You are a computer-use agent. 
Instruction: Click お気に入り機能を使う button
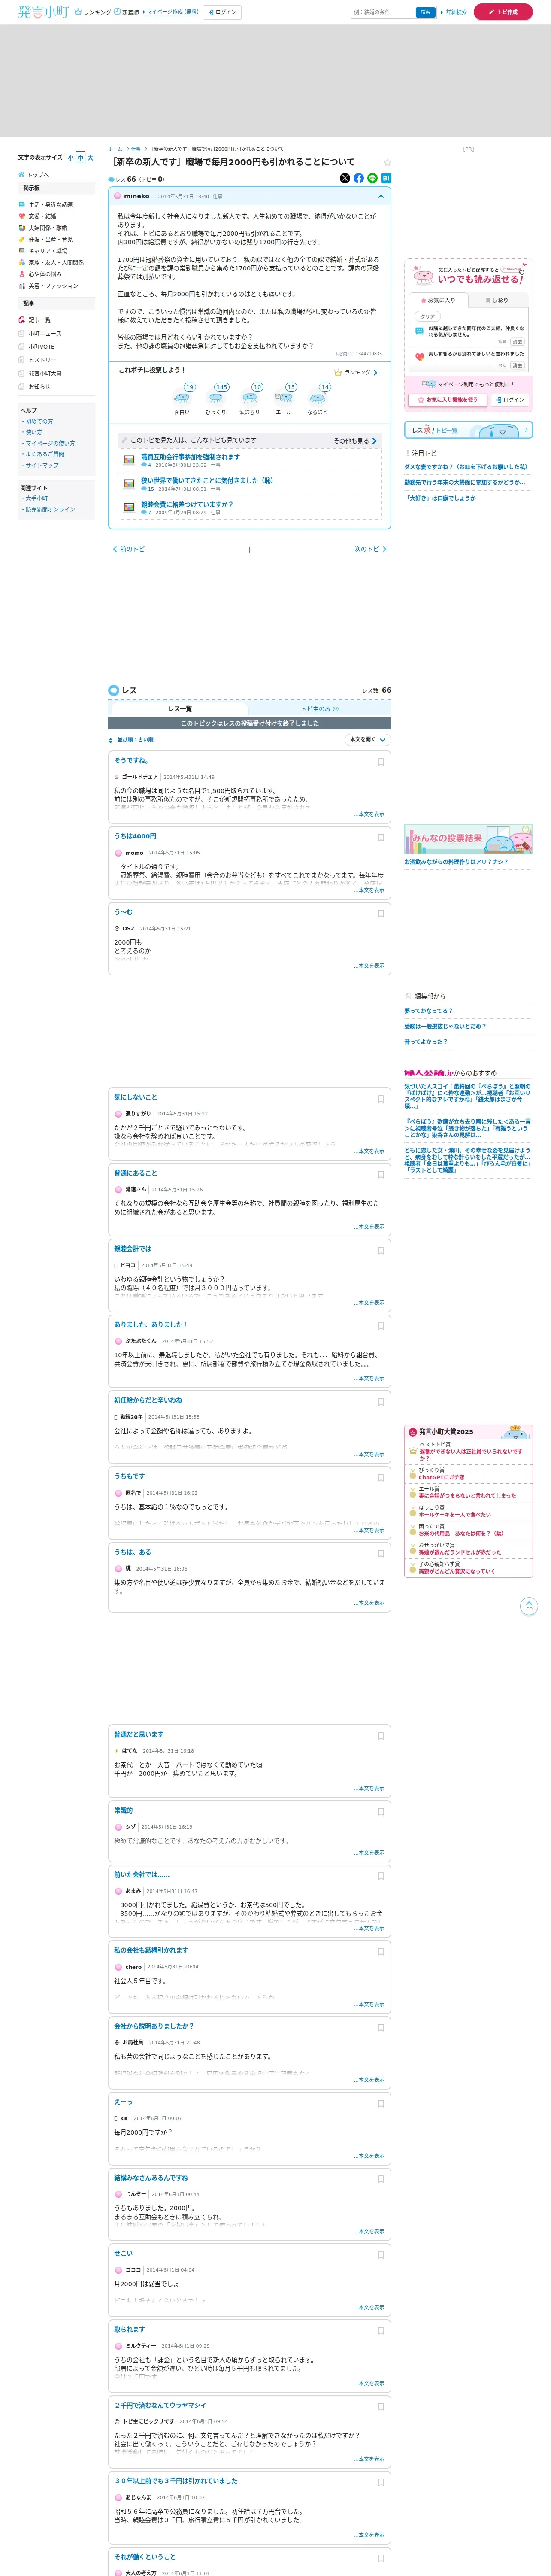tap(449, 400)
